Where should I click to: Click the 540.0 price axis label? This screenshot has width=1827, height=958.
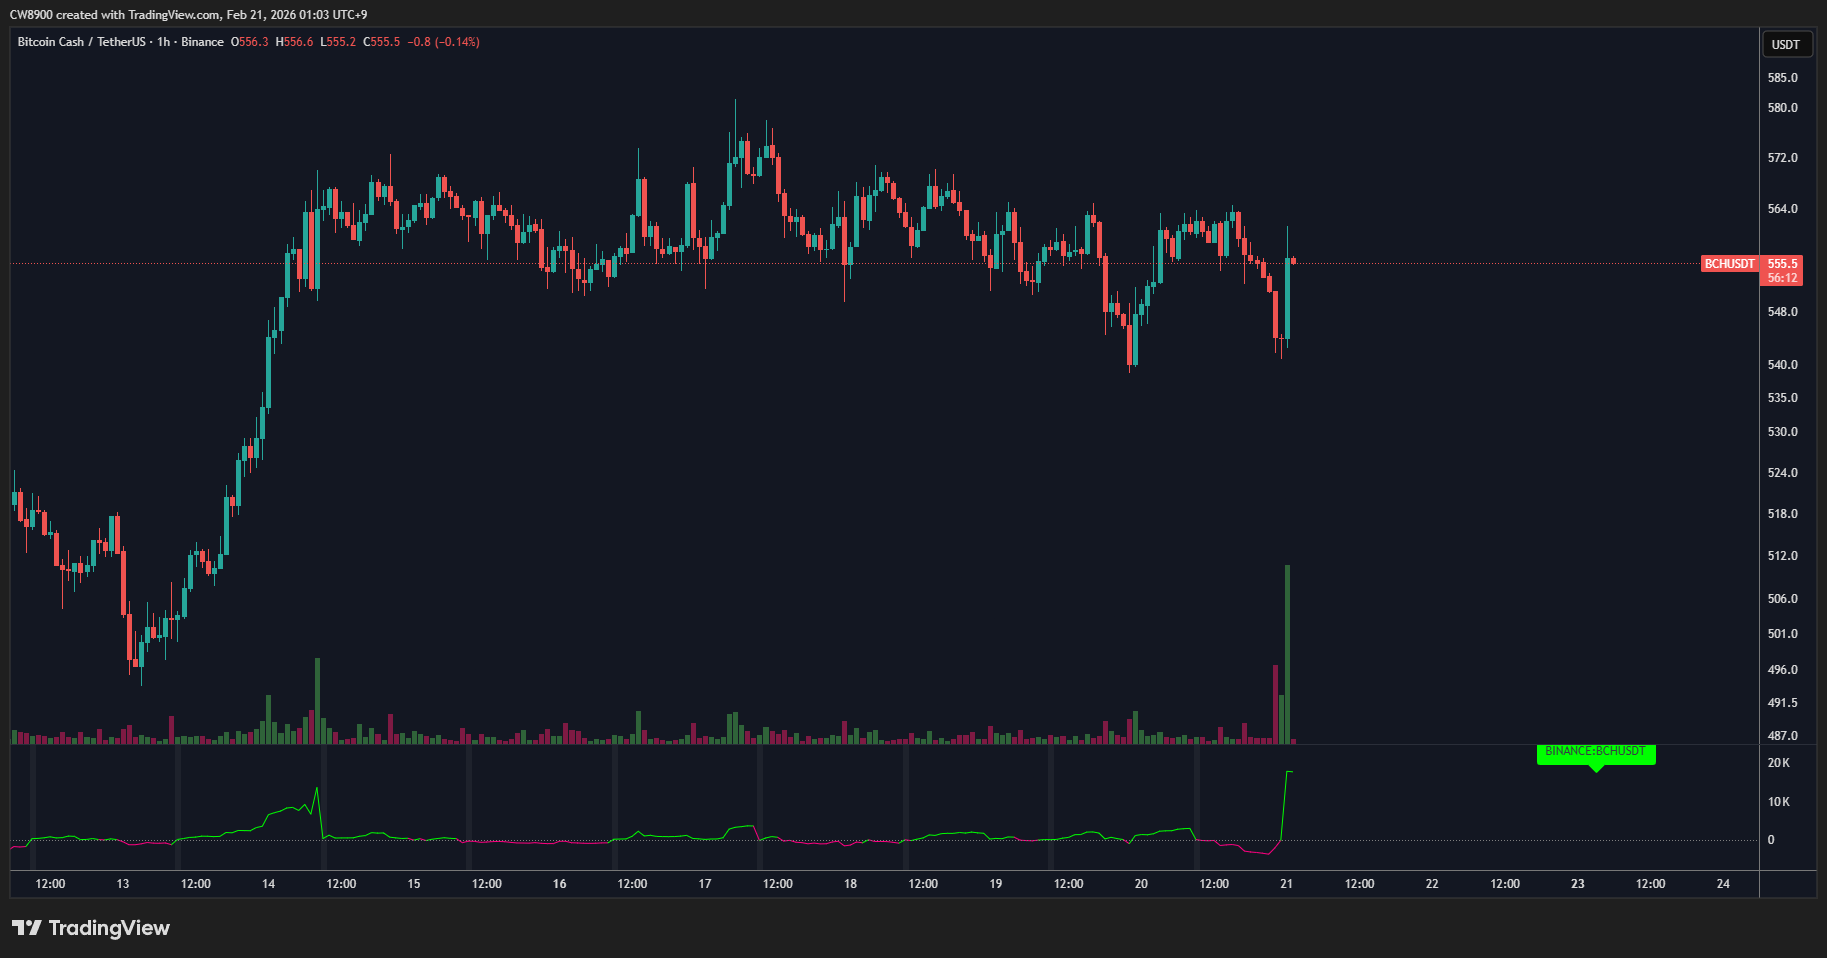point(1782,365)
